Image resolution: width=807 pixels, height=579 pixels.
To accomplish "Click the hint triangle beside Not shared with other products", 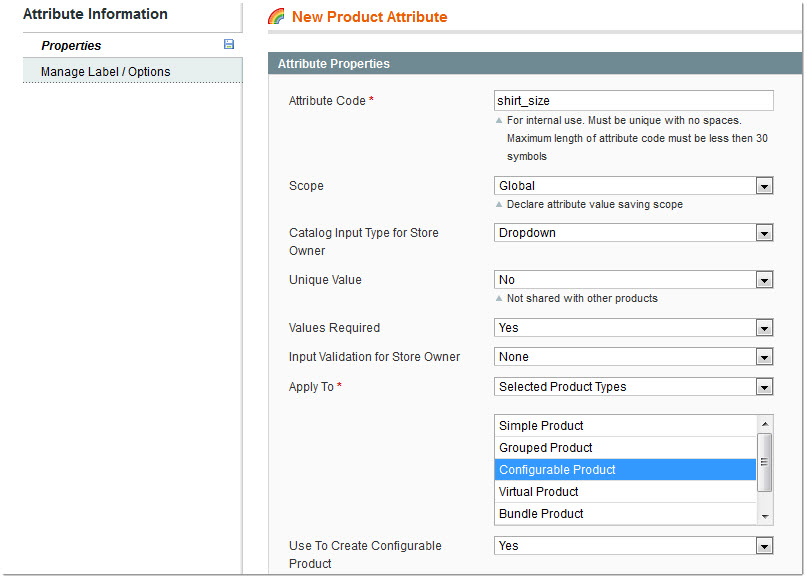I will 499,299.
